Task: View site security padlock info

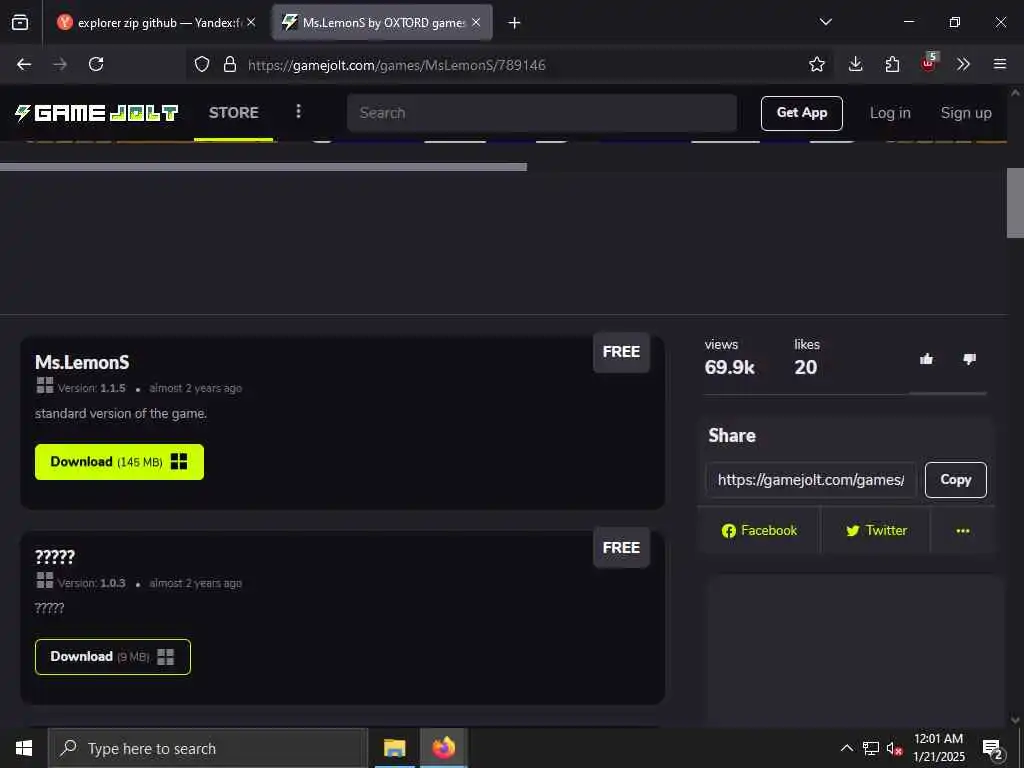Action: pyautogui.click(x=229, y=64)
